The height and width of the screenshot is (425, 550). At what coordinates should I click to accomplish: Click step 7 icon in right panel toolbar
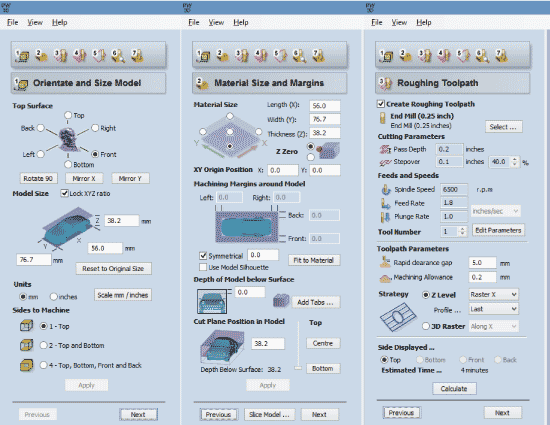click(502, 55)
